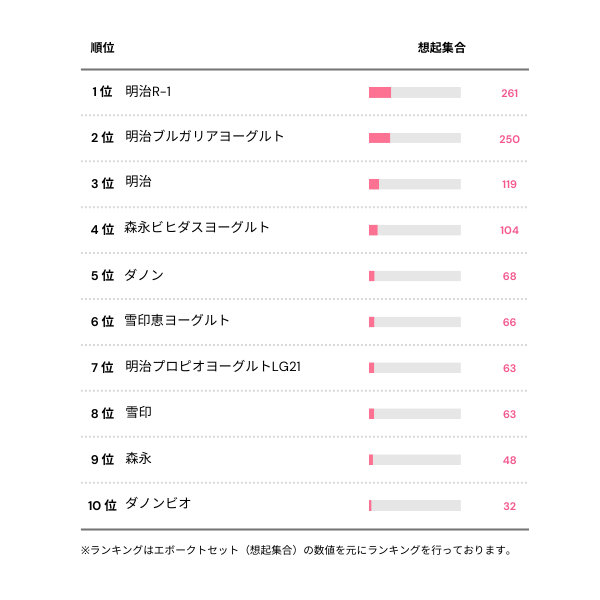Screen dimensions: 600x600
Task: Click the bar next to 明治ブルガリアヨーグルト
Action: coord(414,138)
